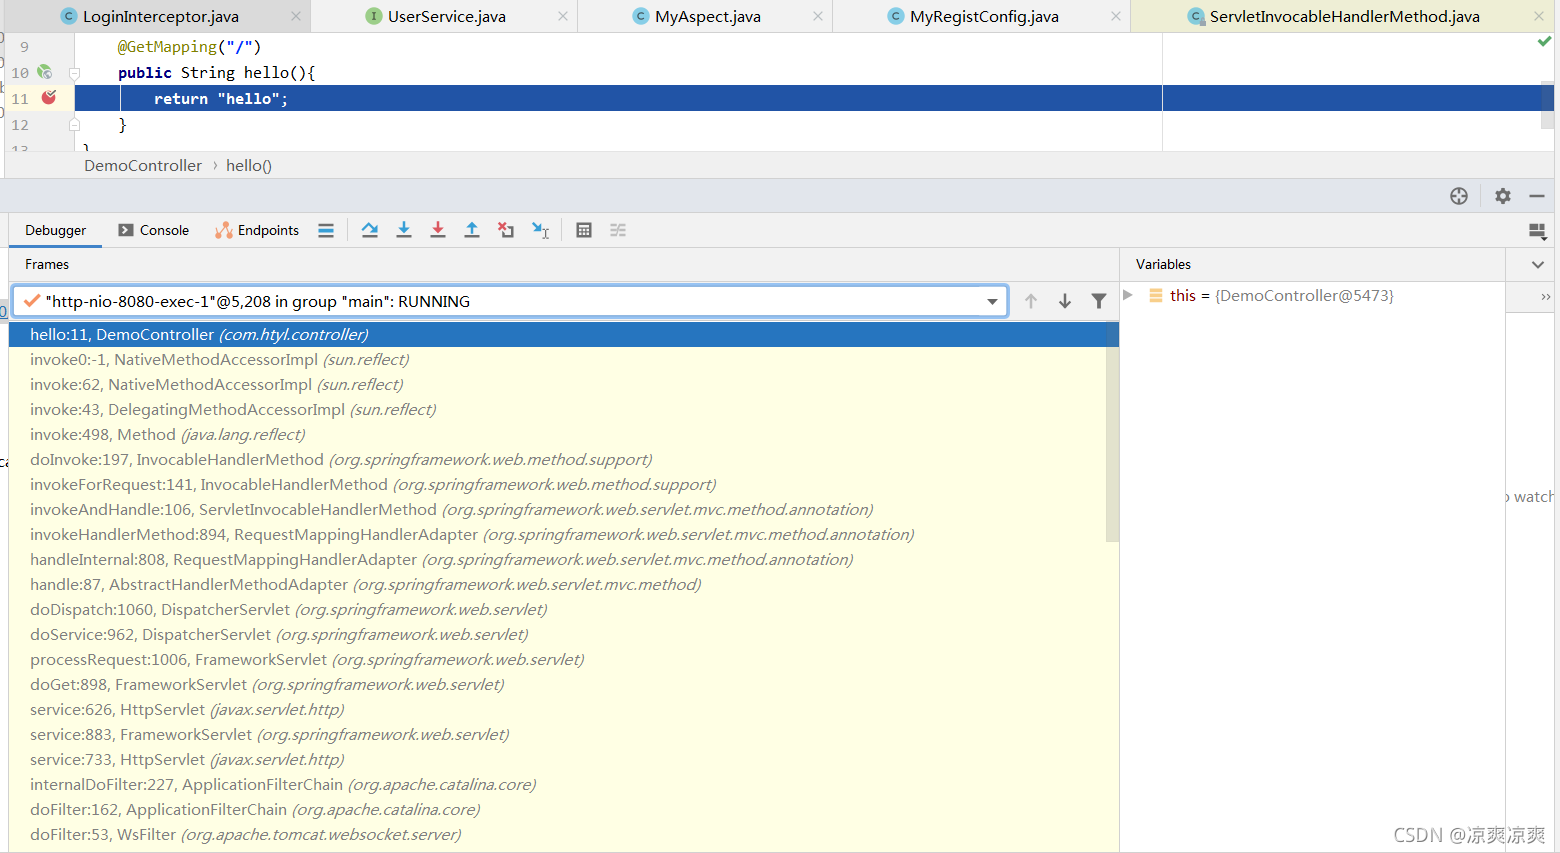1560x853 pixels.
Task: Close the UserService.java tab
Action: [563, 16]
